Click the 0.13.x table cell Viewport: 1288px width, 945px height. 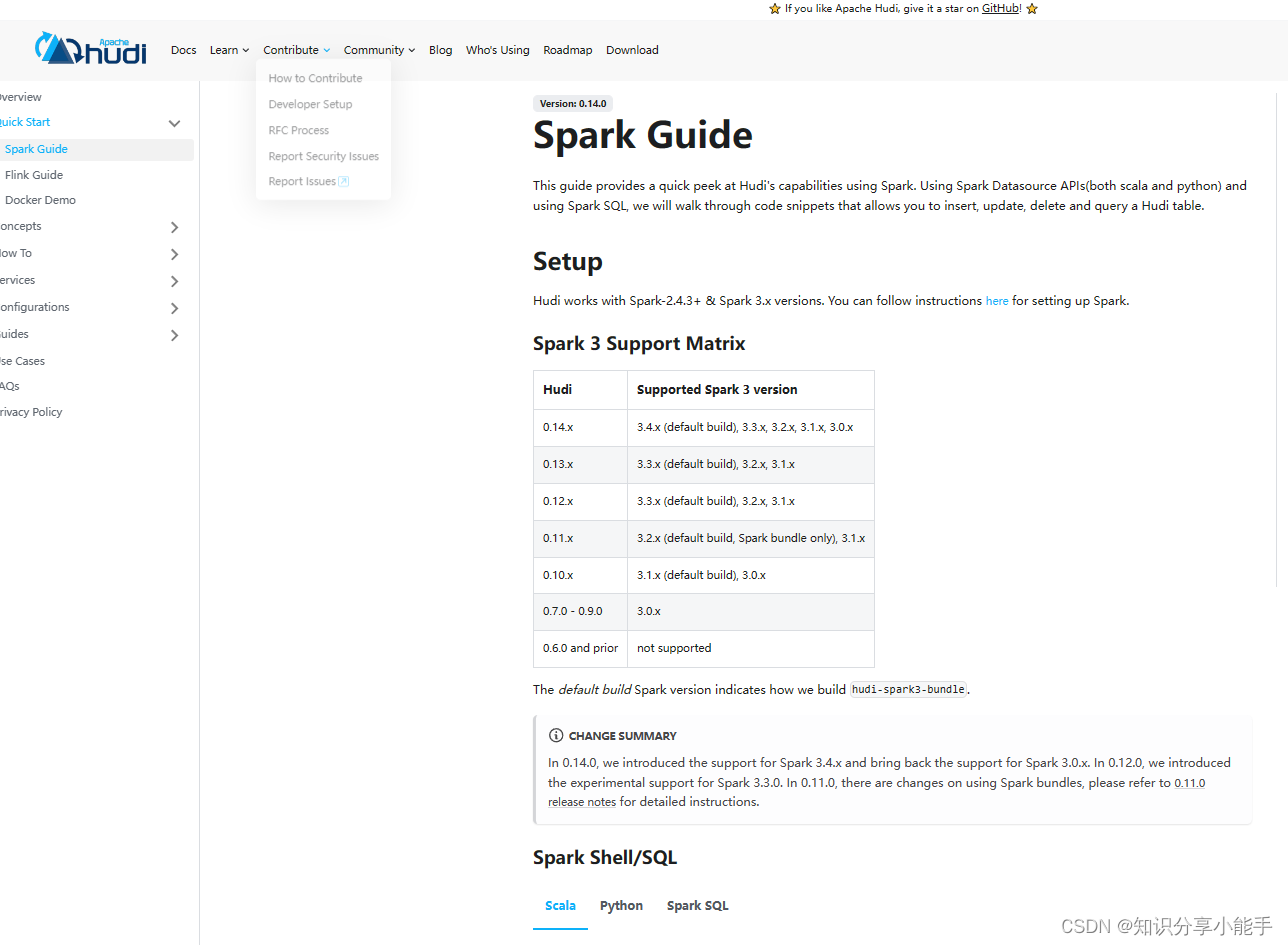coord(580,464)
